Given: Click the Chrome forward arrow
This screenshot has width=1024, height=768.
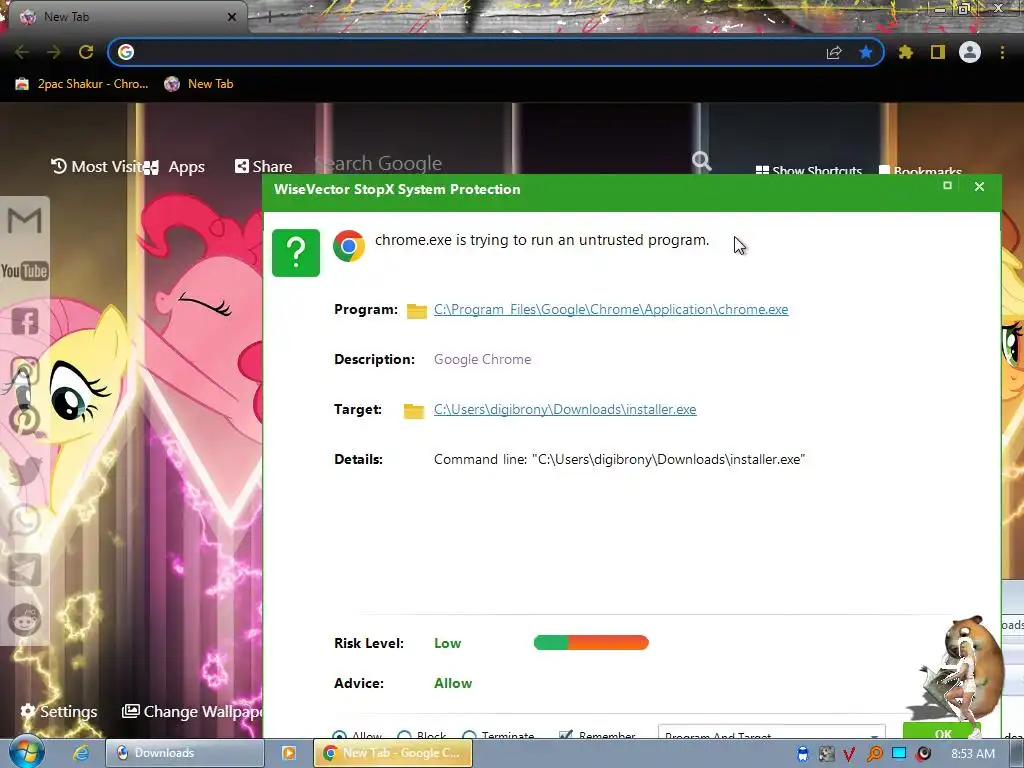Looking at the screenshot, I should coord(54,52).
